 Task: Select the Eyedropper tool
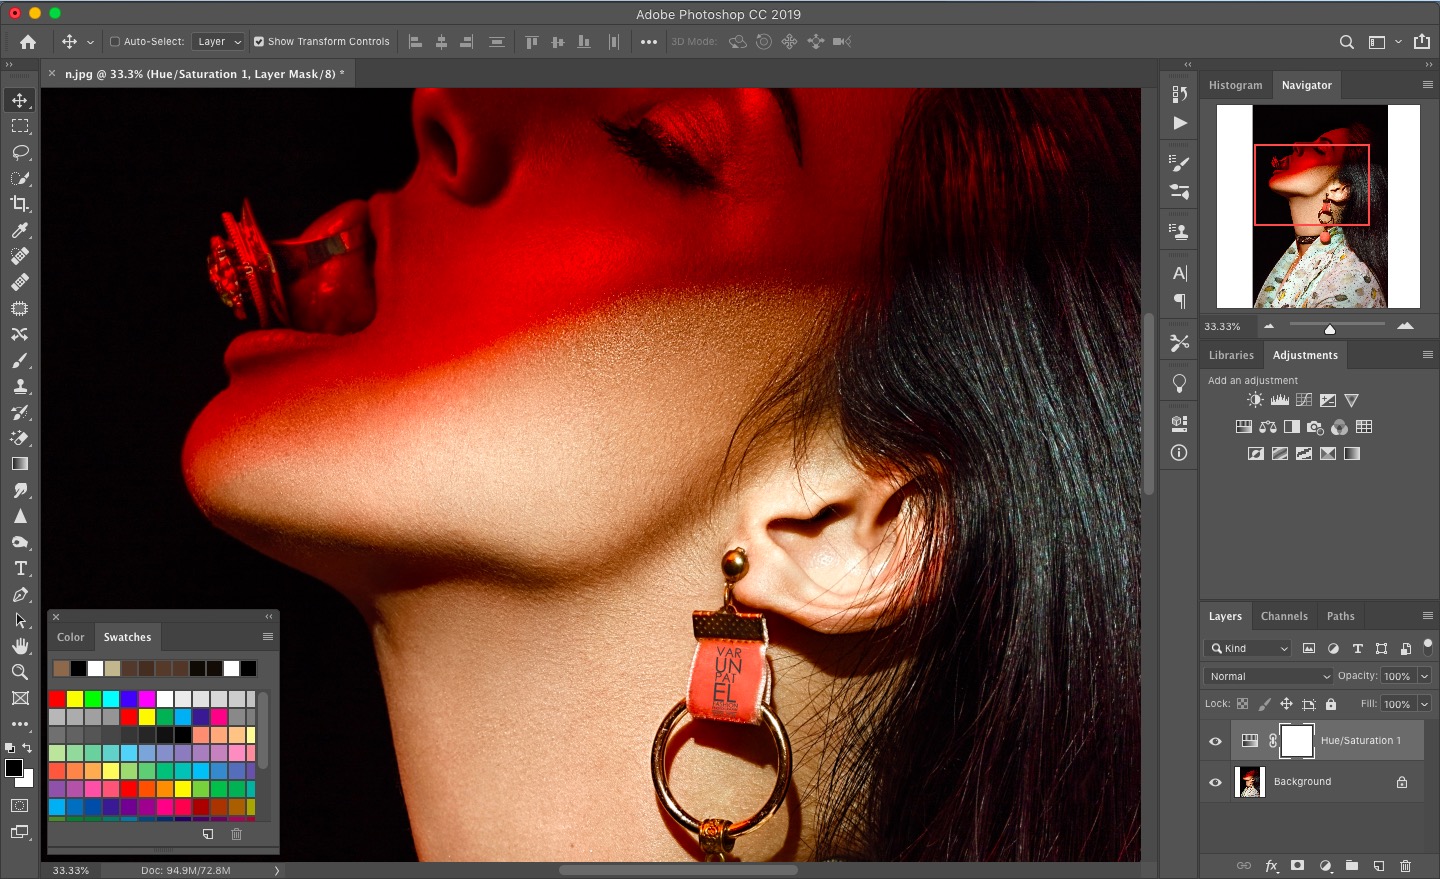[20, 230]
